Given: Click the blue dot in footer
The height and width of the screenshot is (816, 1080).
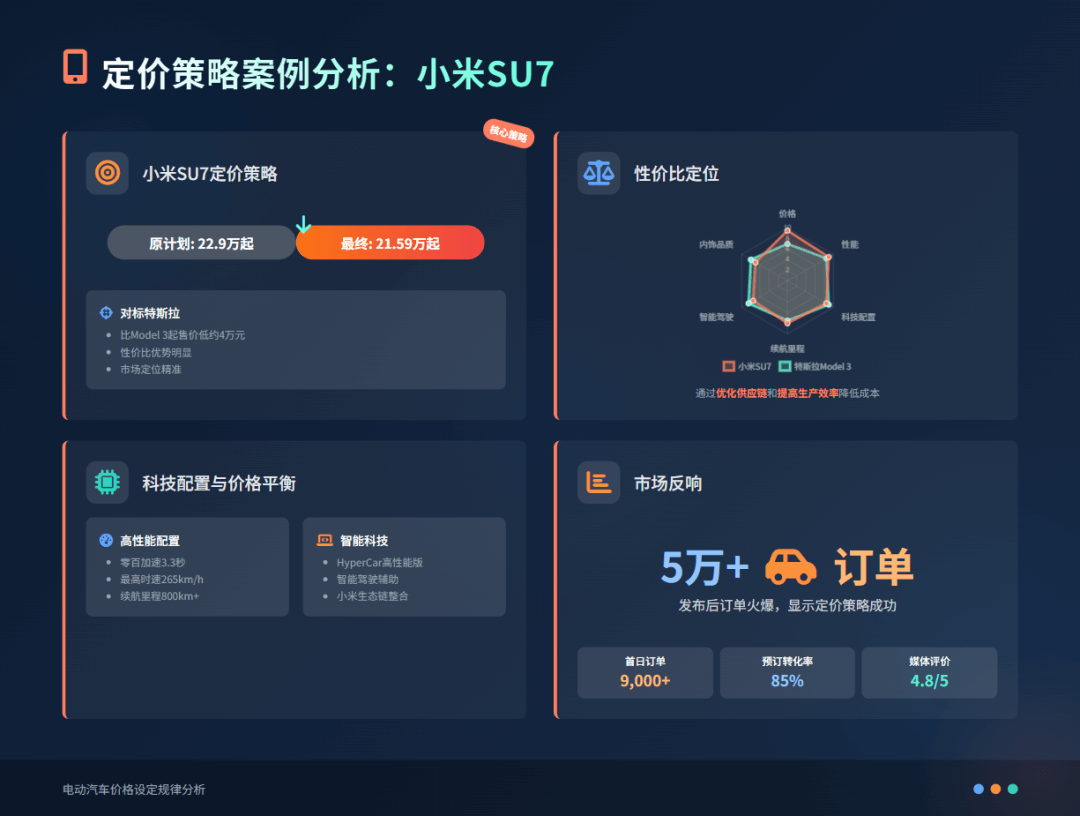Looking at the screenshot, I should pos(978,789).
